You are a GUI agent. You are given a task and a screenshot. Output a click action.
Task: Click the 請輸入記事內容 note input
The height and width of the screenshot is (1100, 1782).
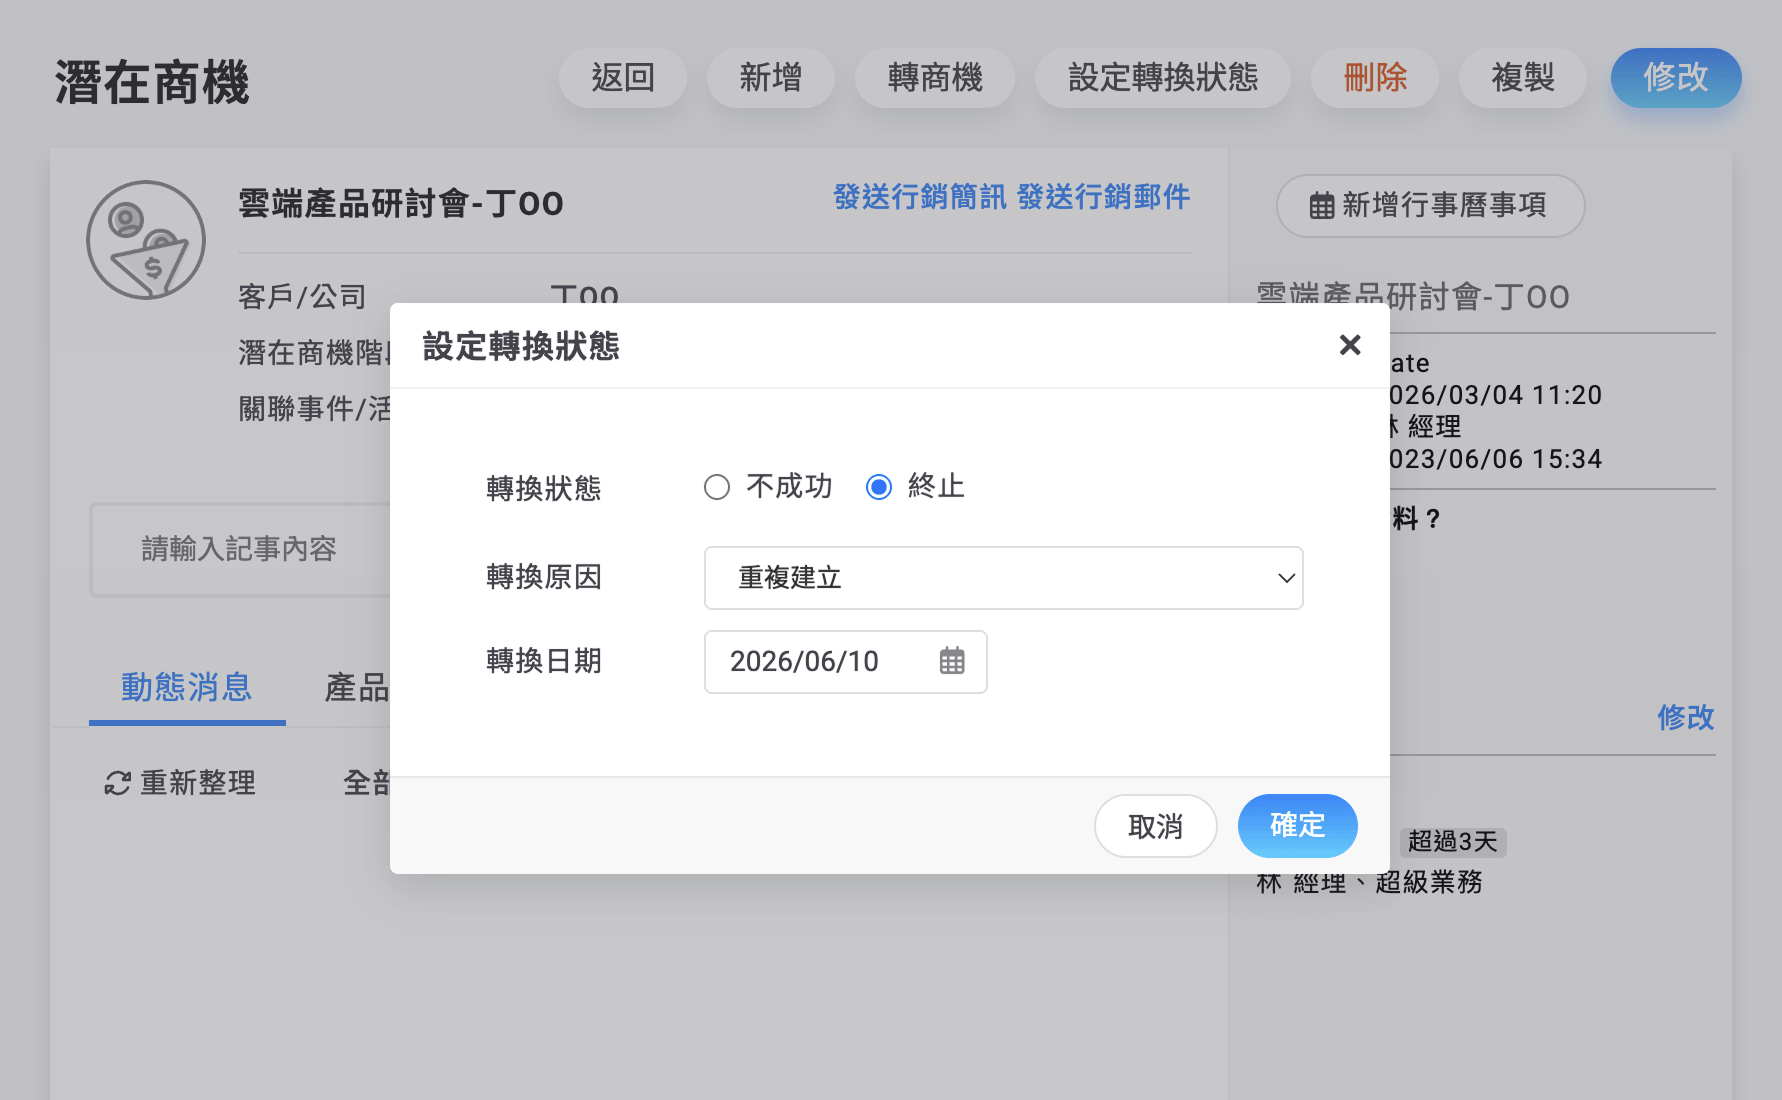pos(240,550)
